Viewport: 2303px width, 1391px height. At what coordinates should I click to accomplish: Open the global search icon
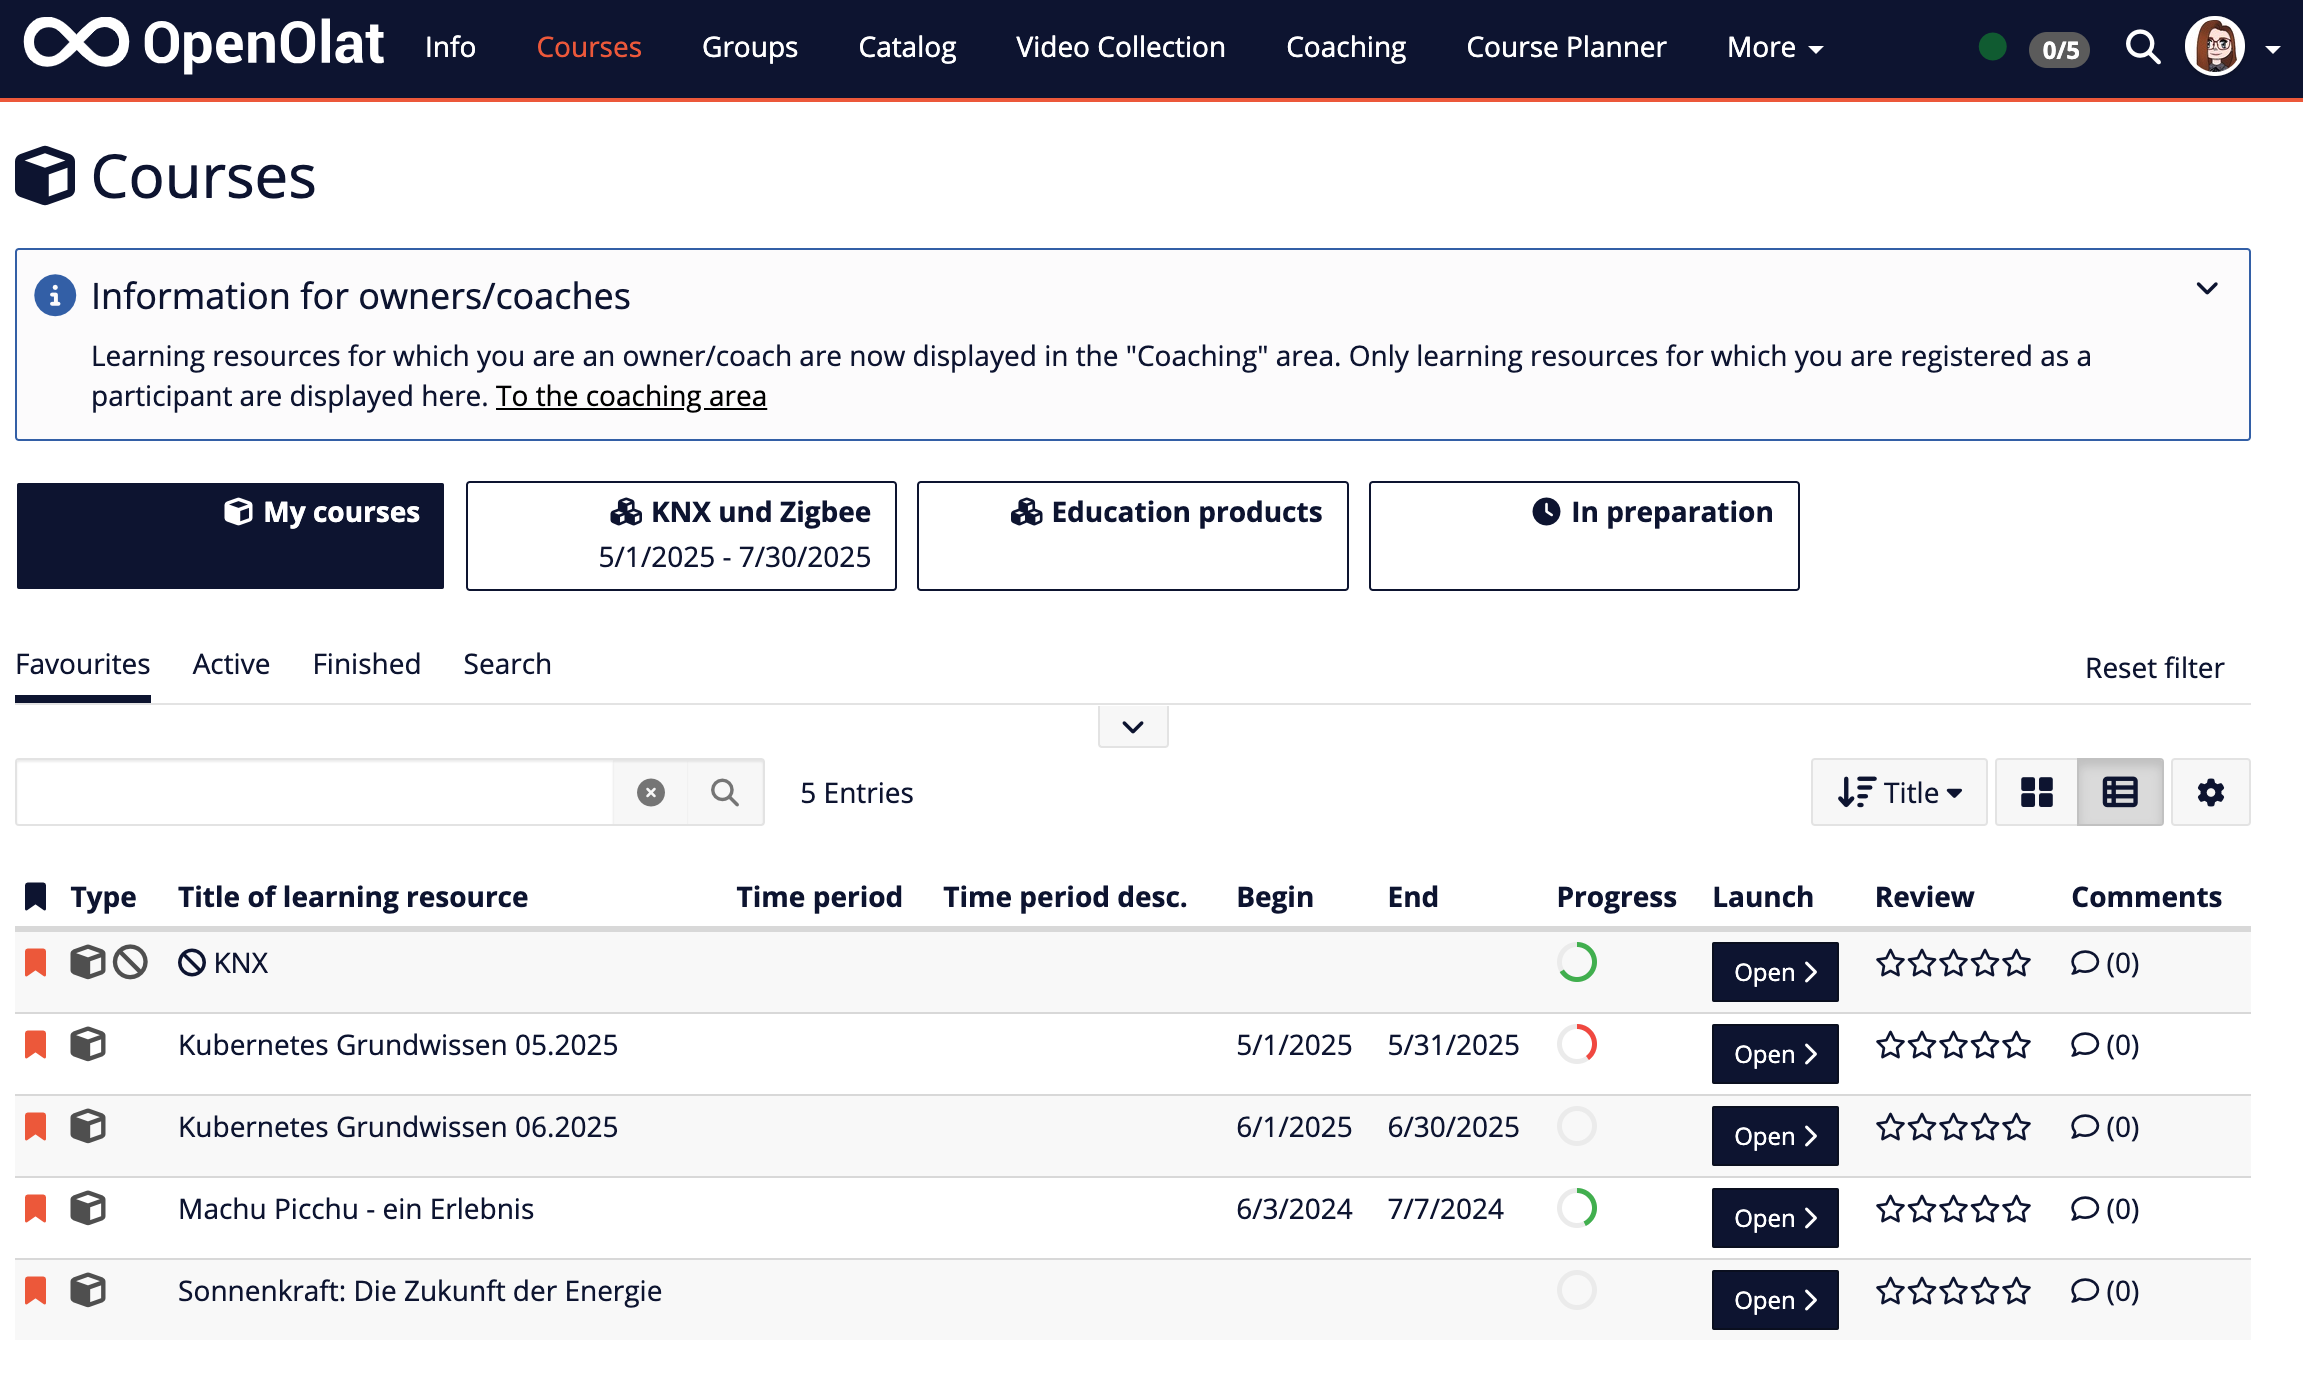pos(2142,47)
